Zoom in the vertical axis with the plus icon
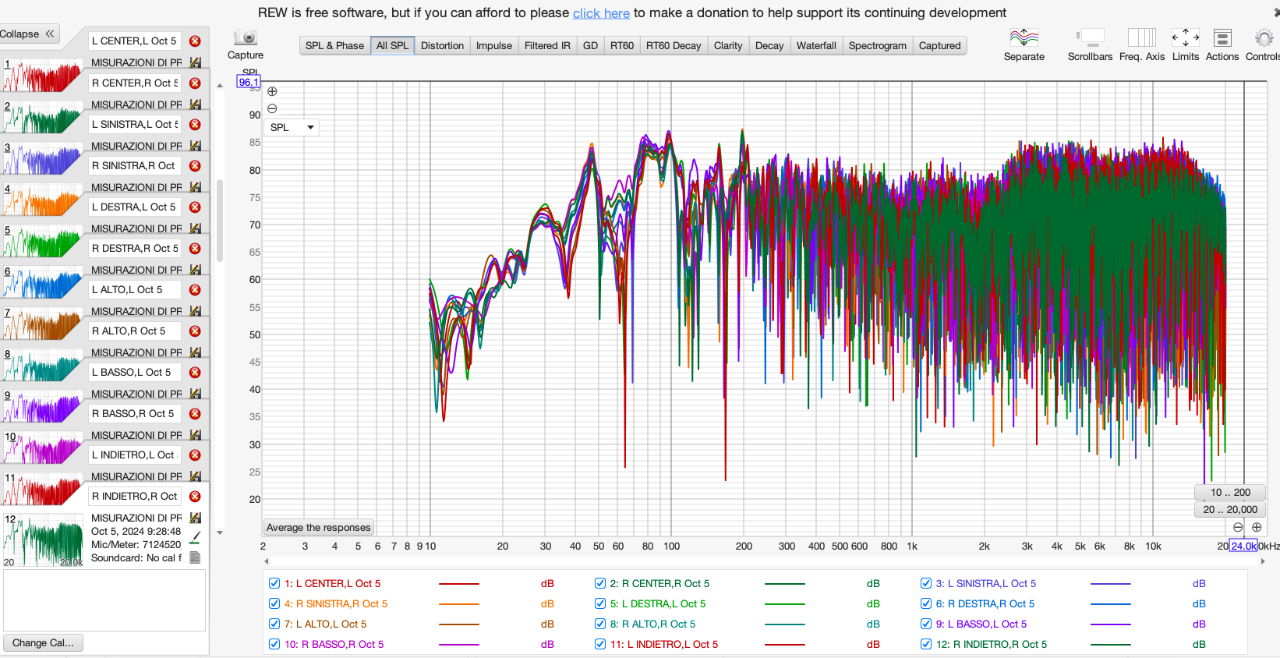 (x=272, y=91)
